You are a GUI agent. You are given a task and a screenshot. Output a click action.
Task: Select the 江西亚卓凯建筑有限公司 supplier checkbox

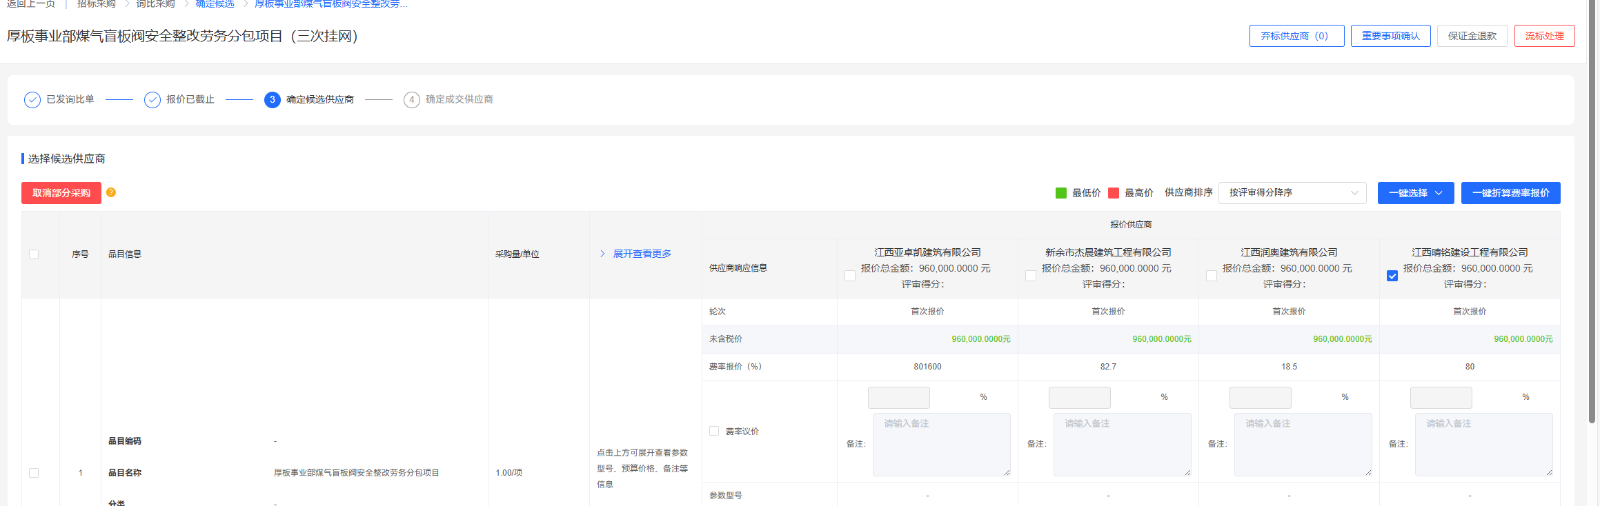pos(850,276)
